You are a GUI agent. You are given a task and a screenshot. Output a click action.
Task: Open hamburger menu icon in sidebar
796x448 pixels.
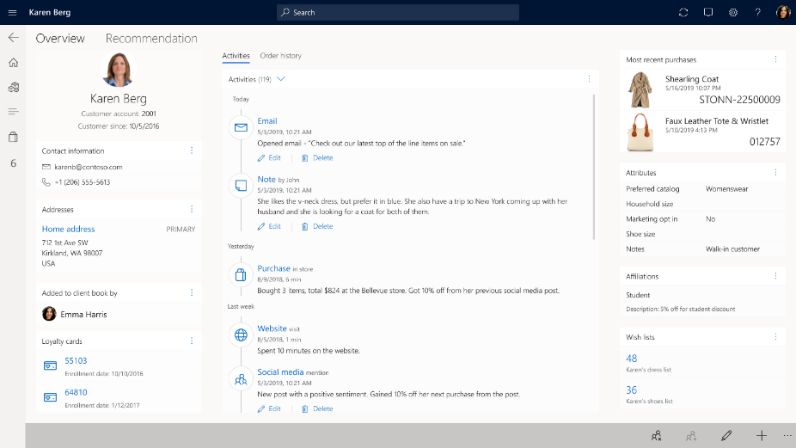(13, 111)
